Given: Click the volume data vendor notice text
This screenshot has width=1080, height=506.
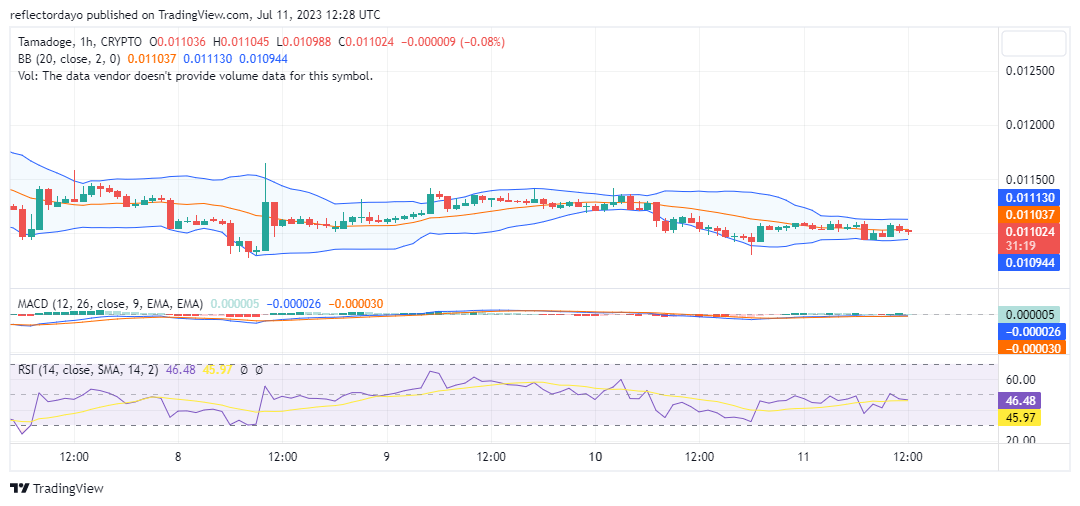Looking at the screenshot, I should point(196,76).
